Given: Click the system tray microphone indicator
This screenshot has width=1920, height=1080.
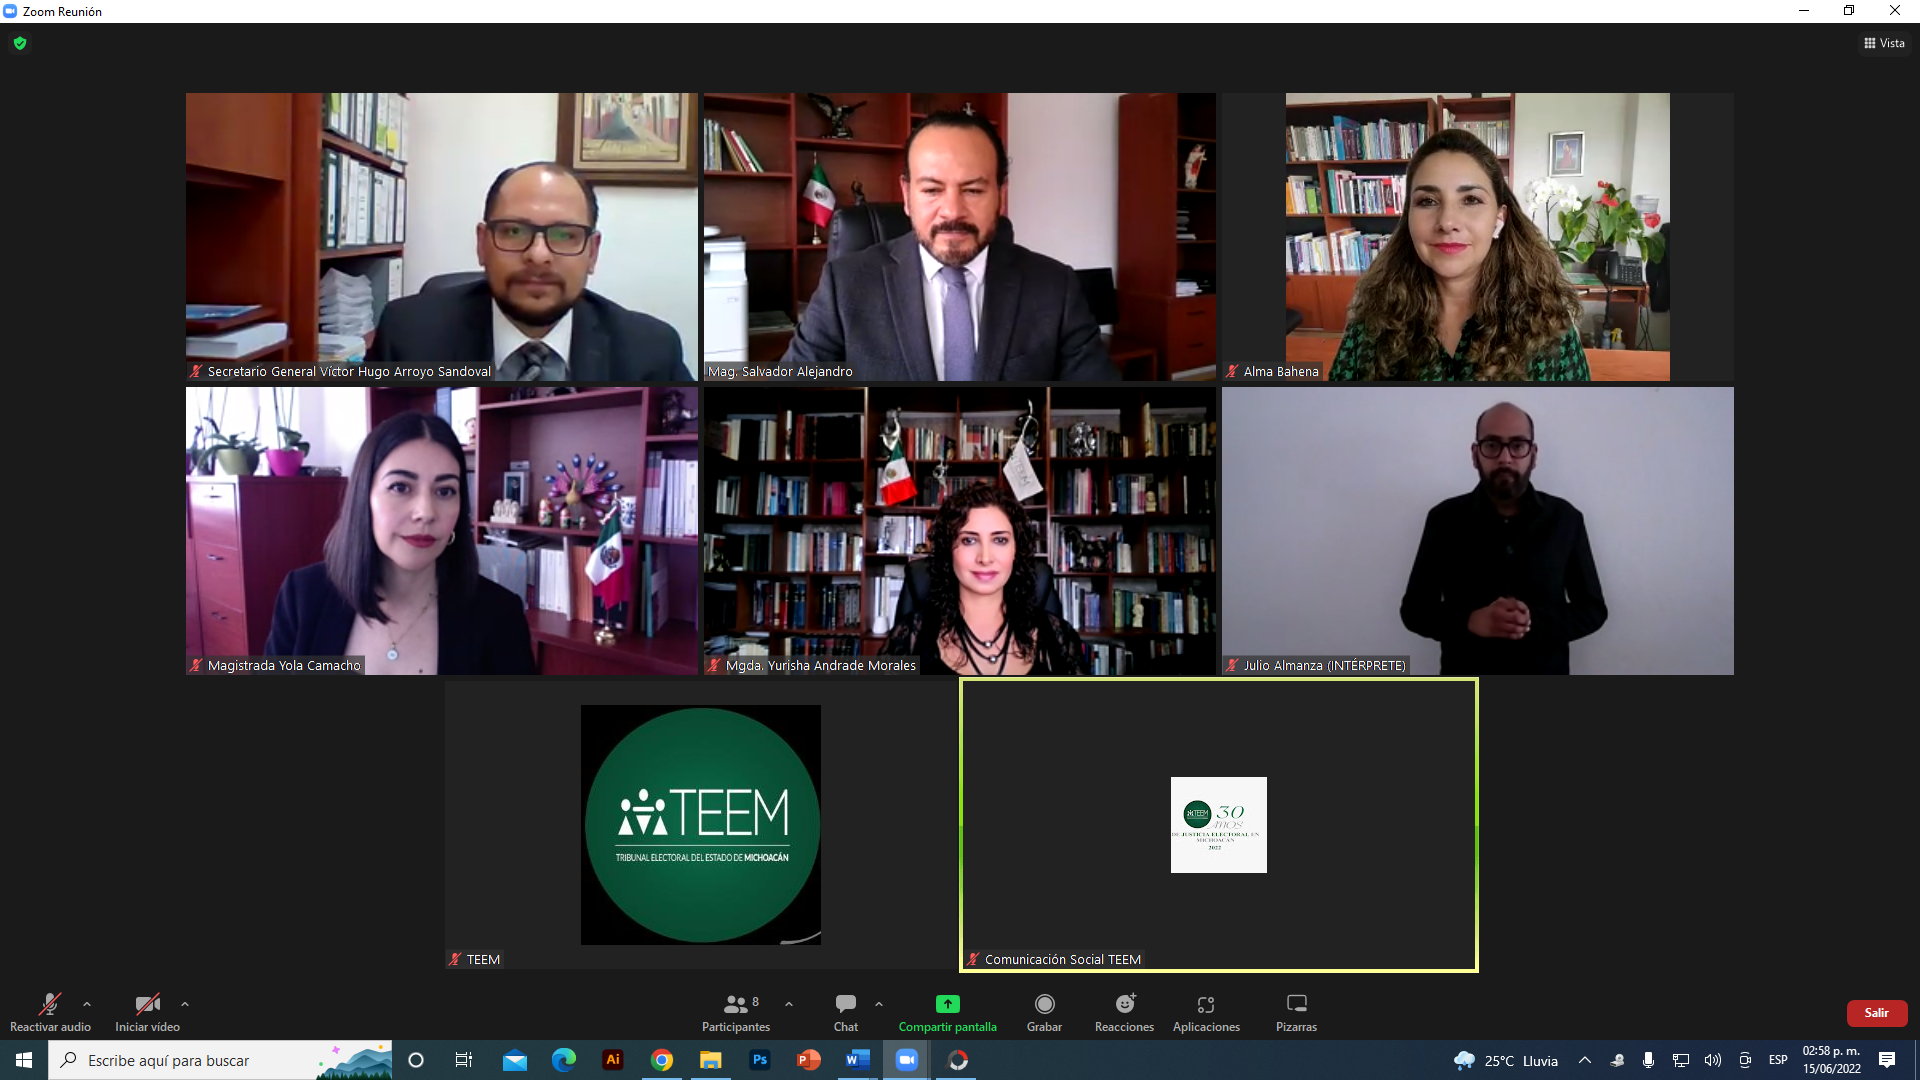Looking at the screenshot, I should (x=1648, y=1060).
